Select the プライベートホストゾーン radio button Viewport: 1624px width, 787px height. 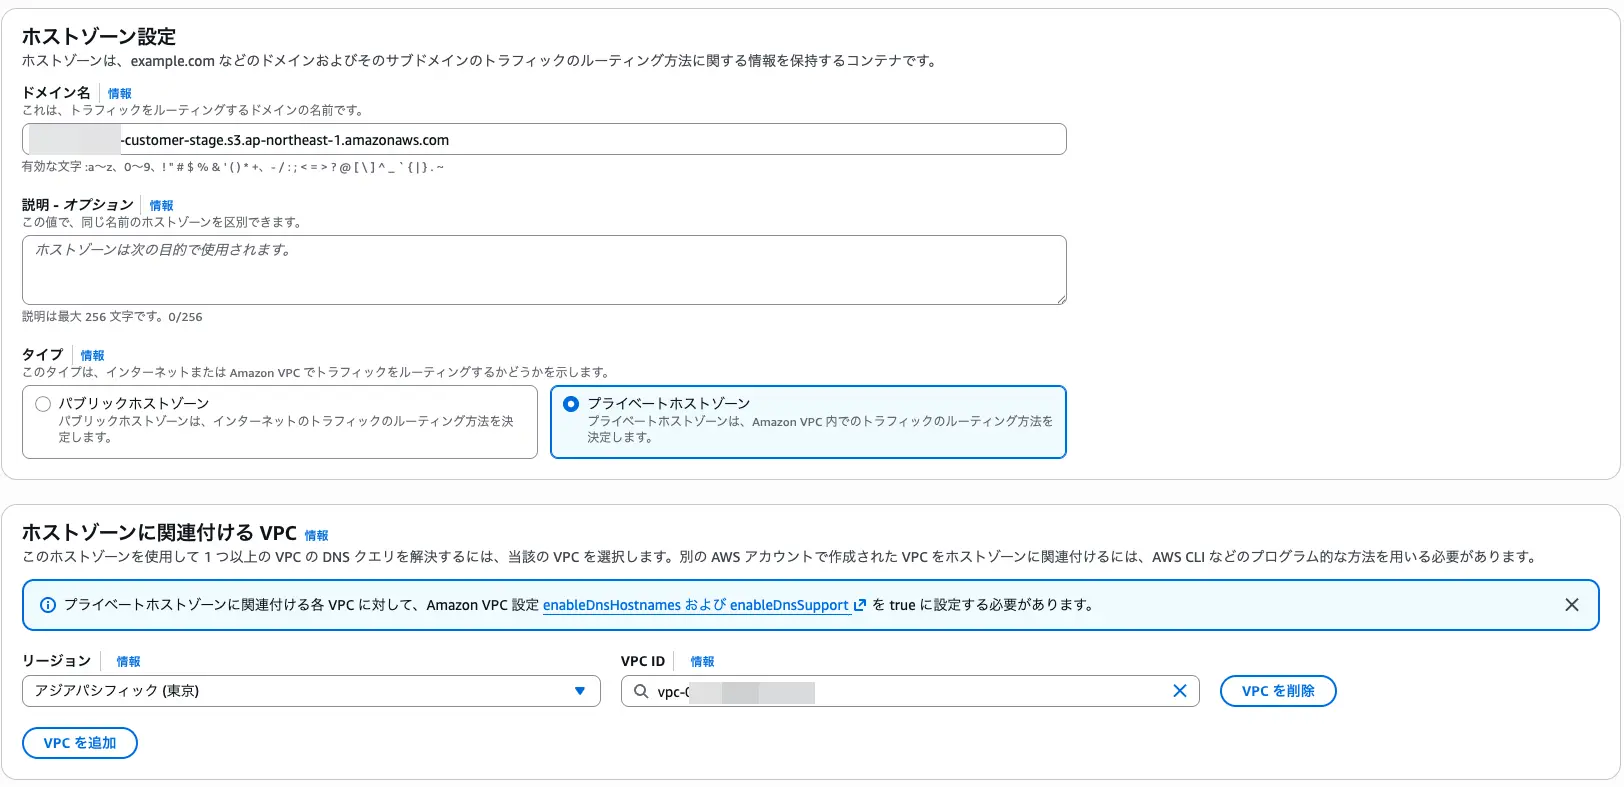571,404
